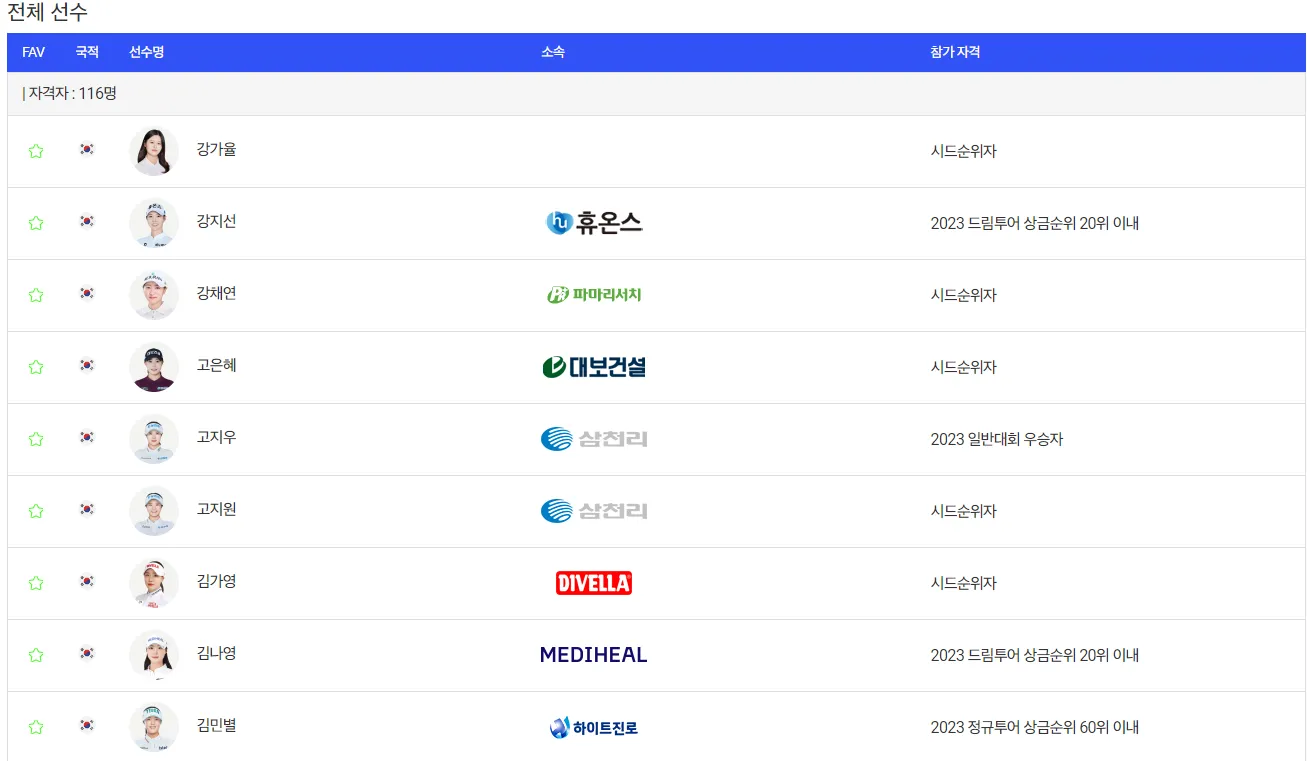Screen dimensions: 1307x761
Task: Open player name 고지원
Action: click(x=217, y=510)
